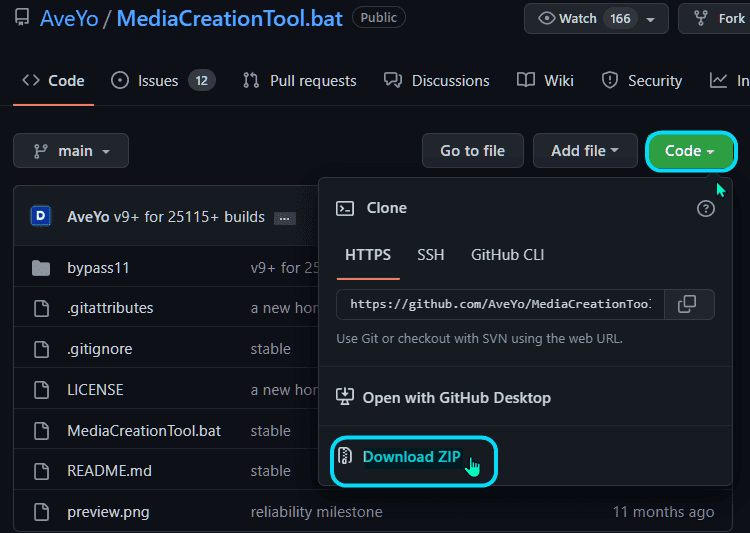Open the .gitignore file

tap(99, 349)
